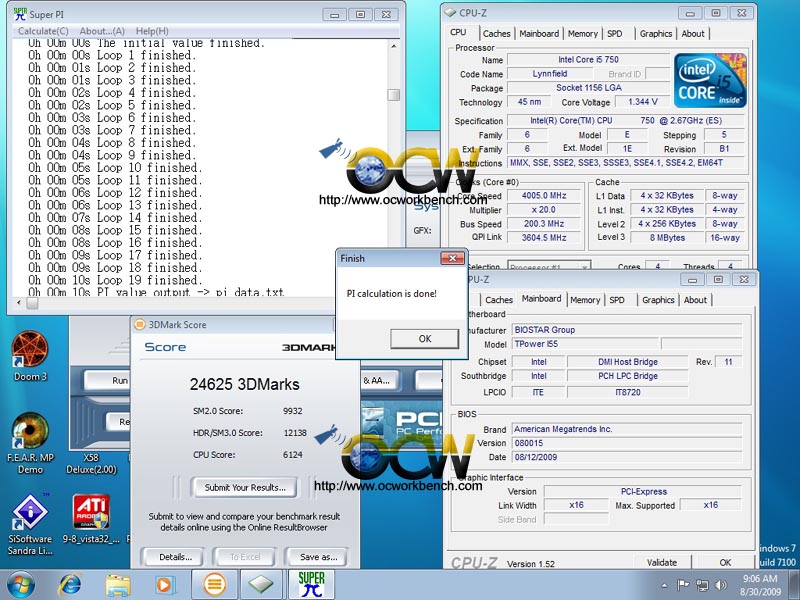Click the Super PI scroll-left arrow

click(19, 303)
